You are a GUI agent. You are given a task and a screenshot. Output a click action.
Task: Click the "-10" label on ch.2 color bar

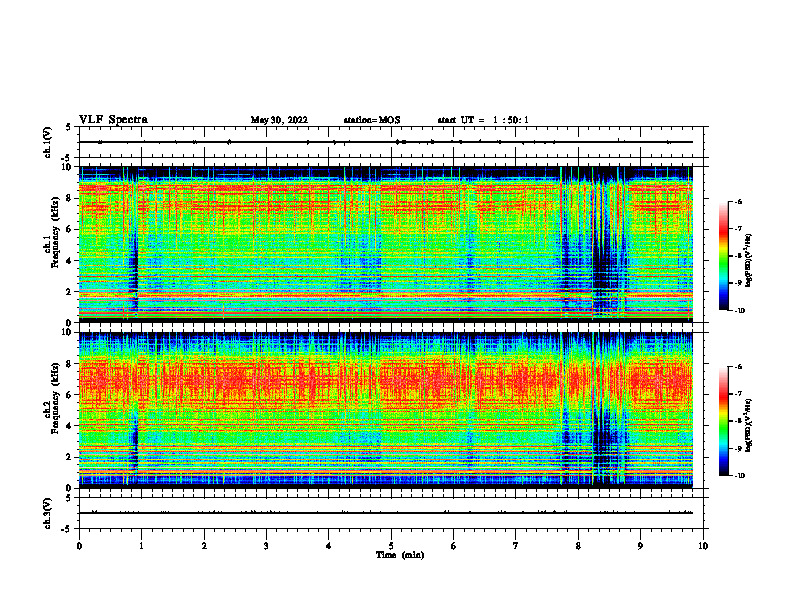pyautogui.click(x=739, y=476)
